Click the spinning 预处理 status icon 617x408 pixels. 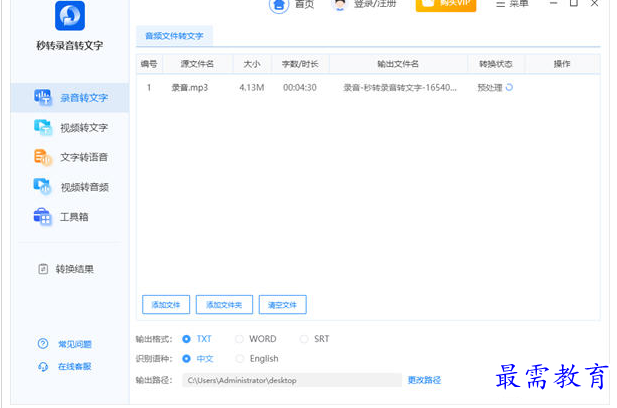point(509,87)
